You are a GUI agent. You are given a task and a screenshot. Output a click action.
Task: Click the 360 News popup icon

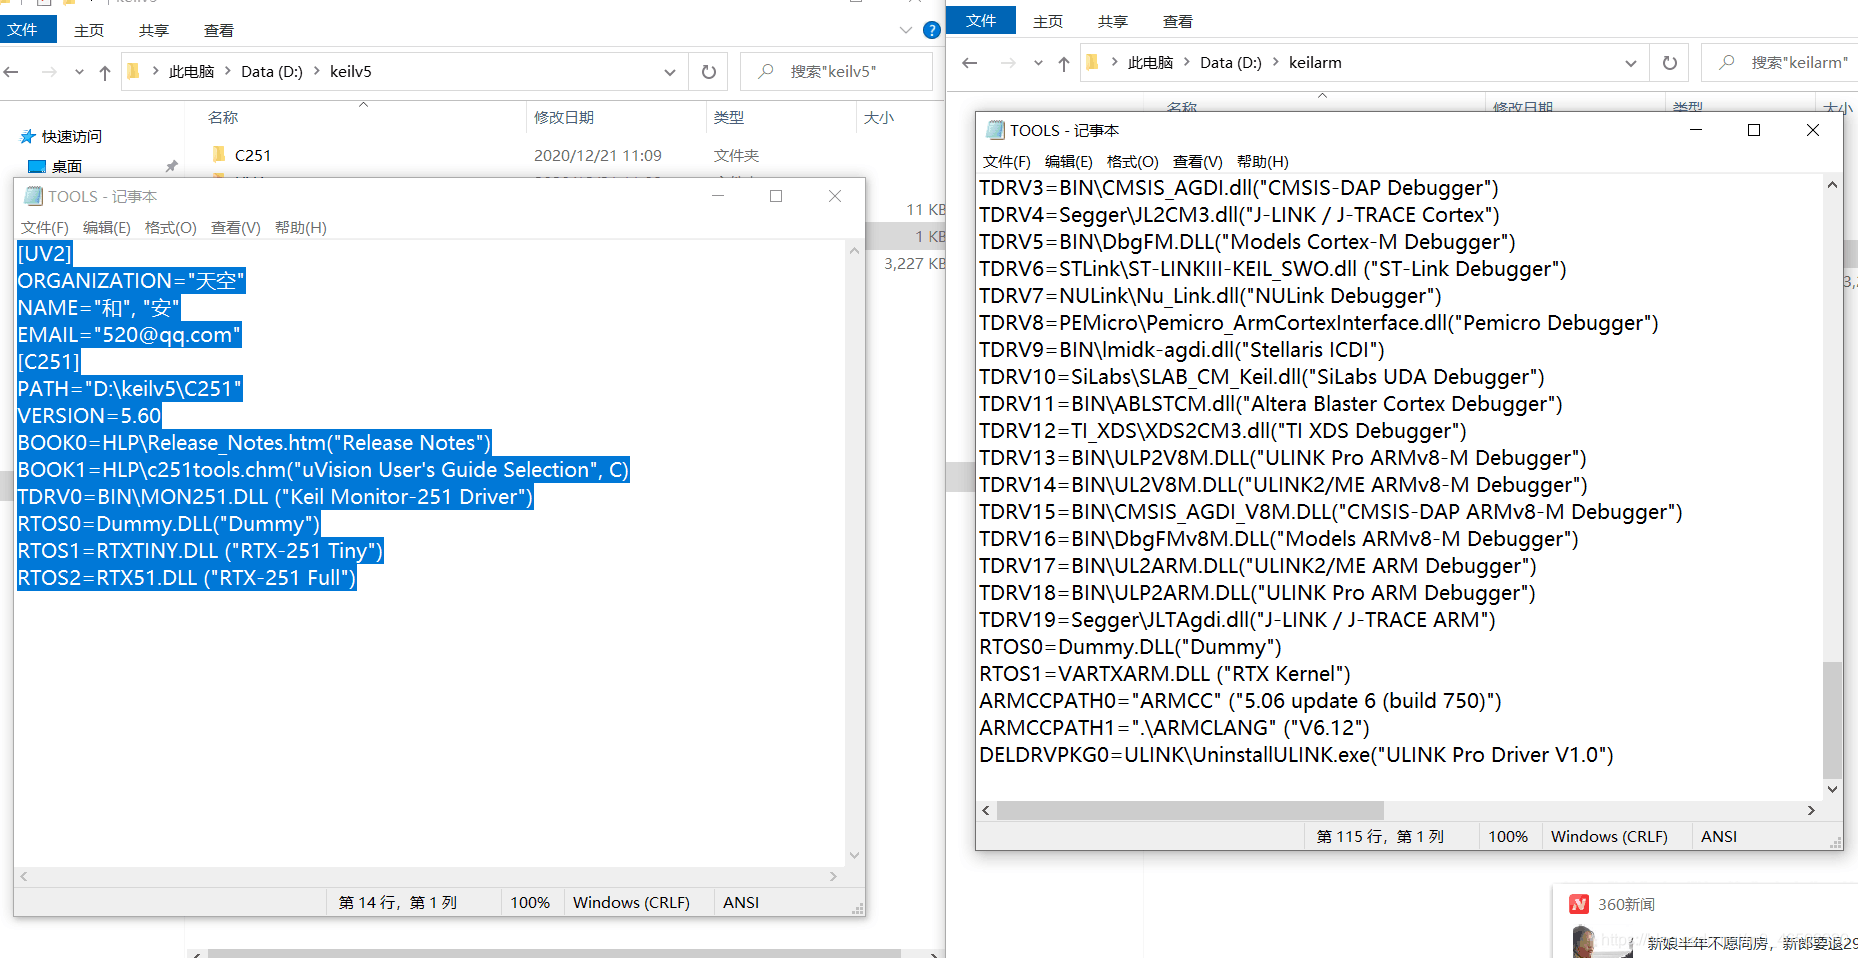click(1579, 904)
